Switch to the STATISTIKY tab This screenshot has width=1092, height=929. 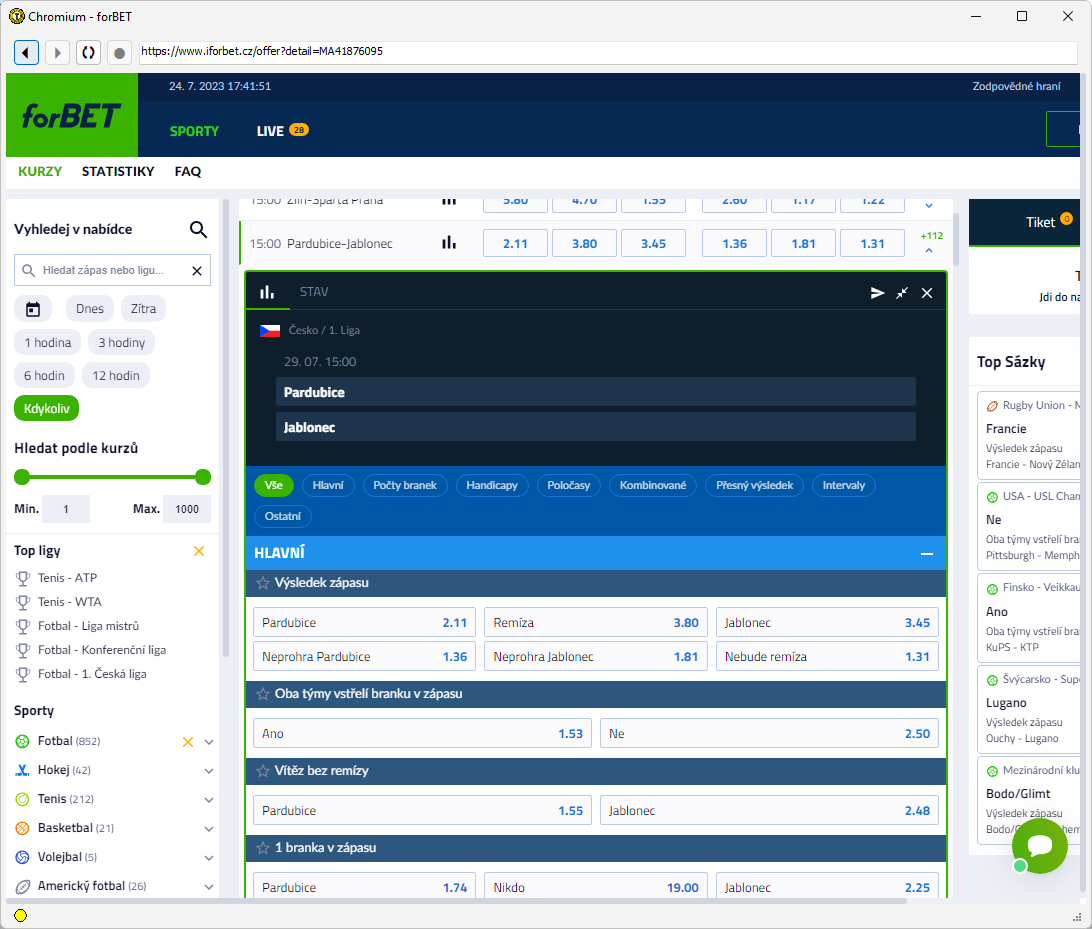(118, 171)
